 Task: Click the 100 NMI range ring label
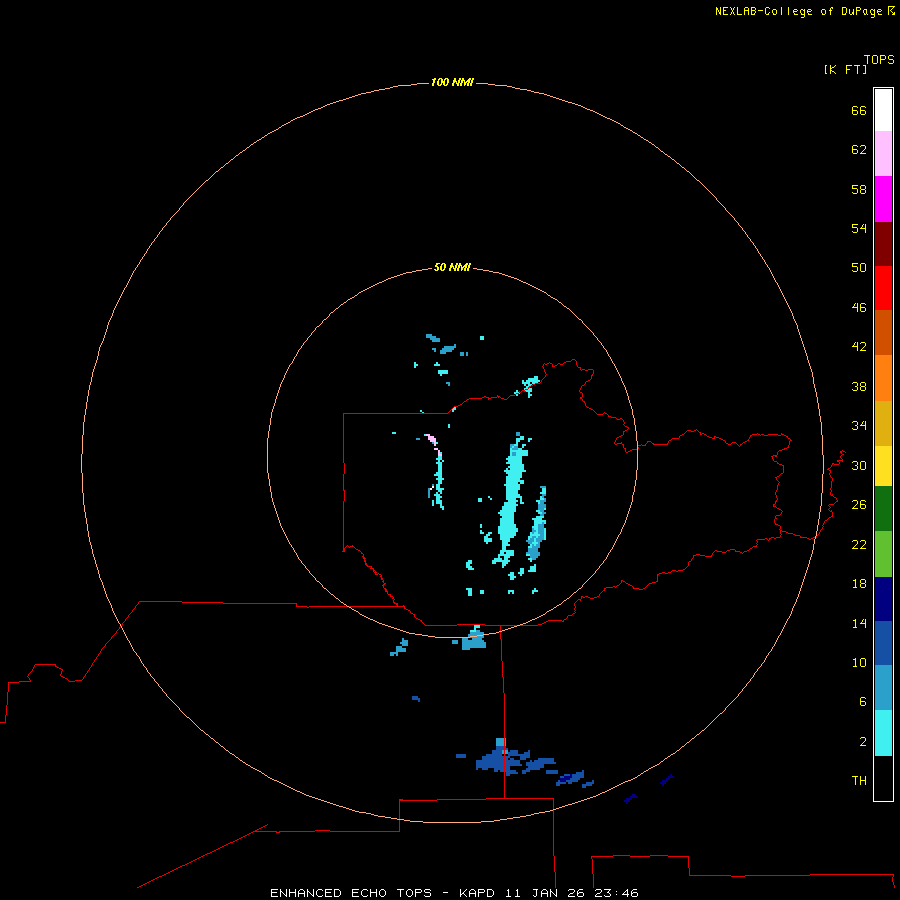point(452,82)
